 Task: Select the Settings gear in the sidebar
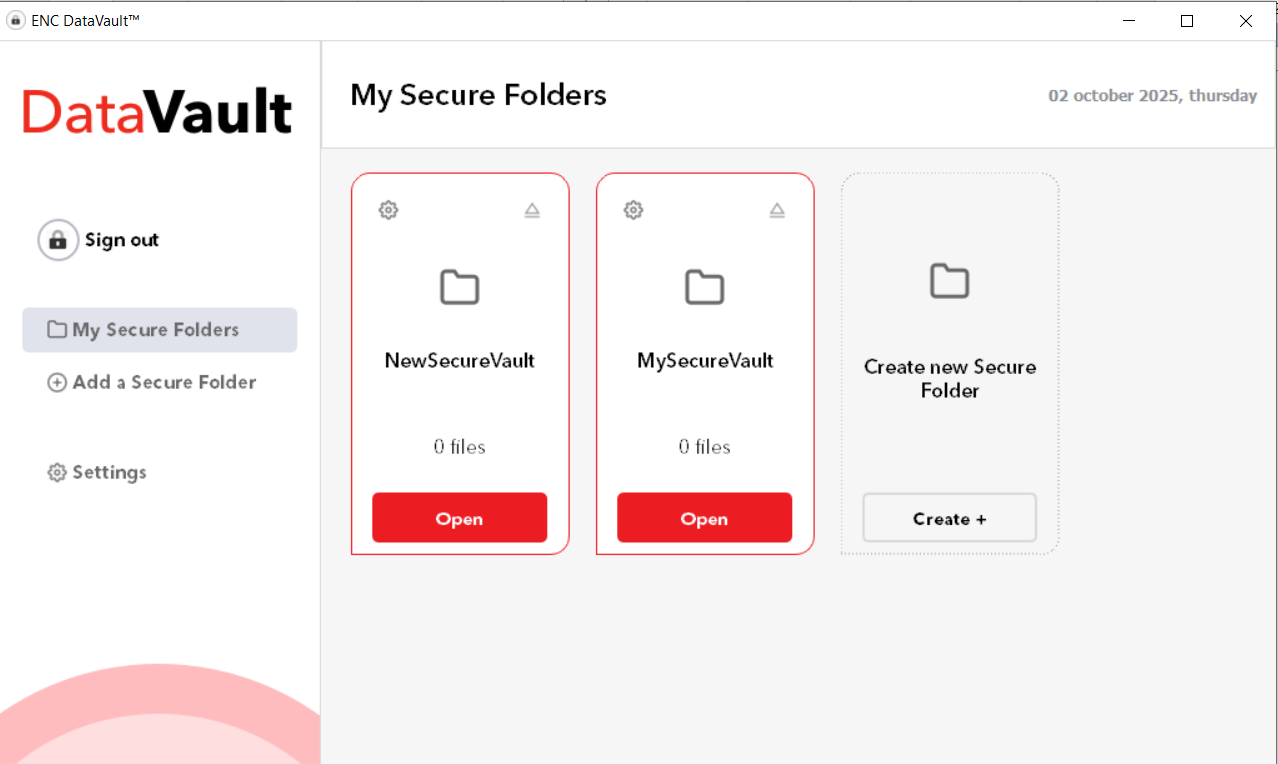[x=56, y=471]
